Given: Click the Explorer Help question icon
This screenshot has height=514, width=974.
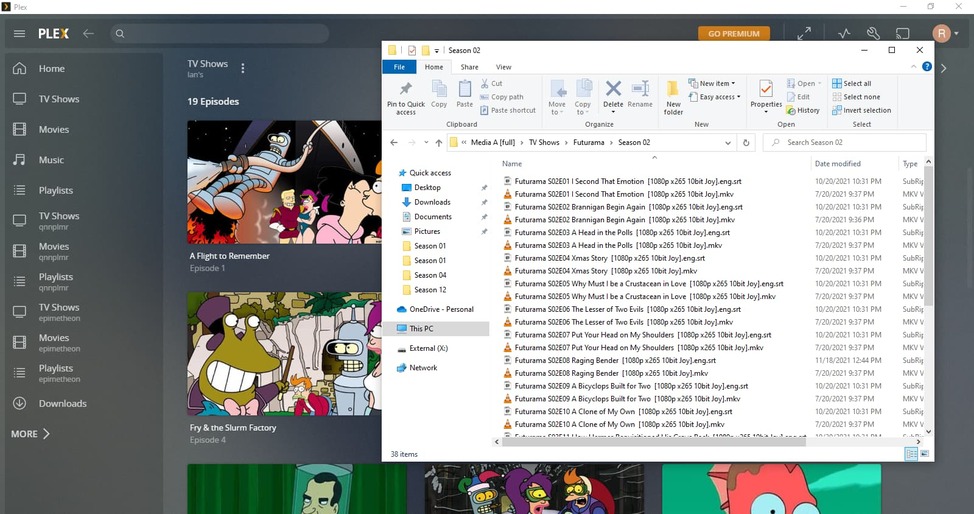Looking at the screenshot, I should click(927, 67).
